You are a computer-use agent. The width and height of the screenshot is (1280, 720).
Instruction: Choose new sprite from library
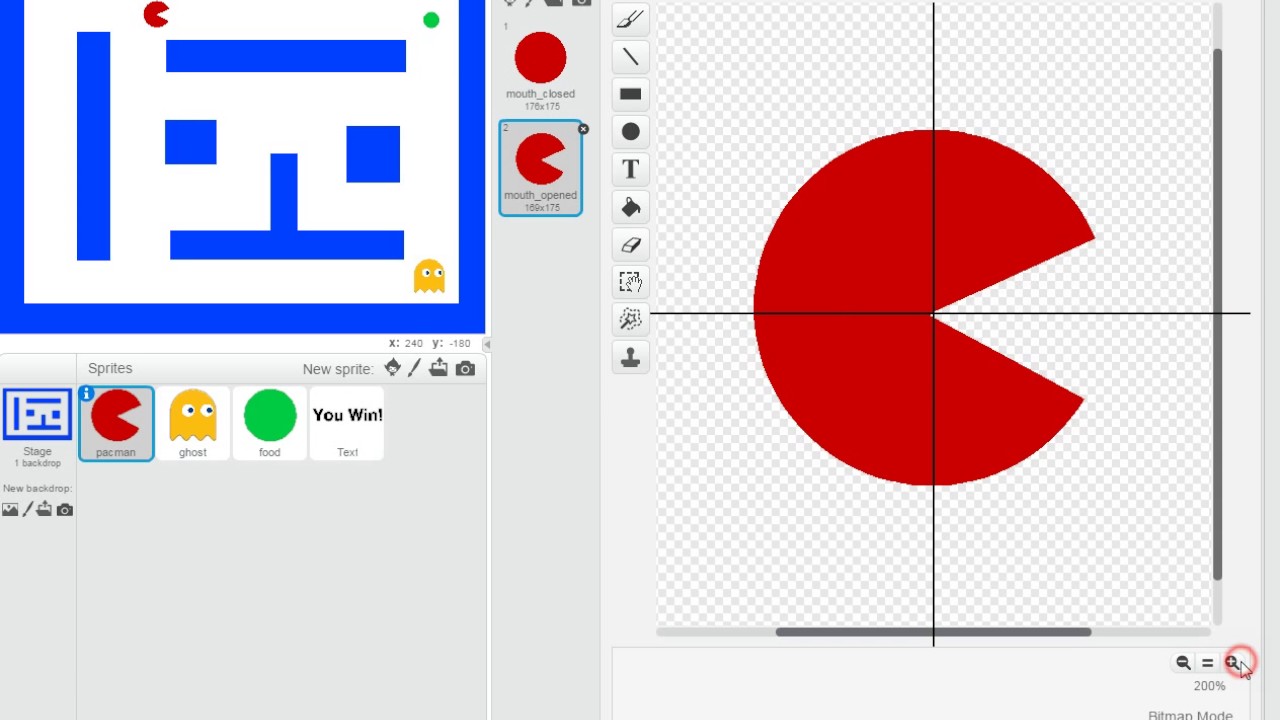tap(392, 368)
